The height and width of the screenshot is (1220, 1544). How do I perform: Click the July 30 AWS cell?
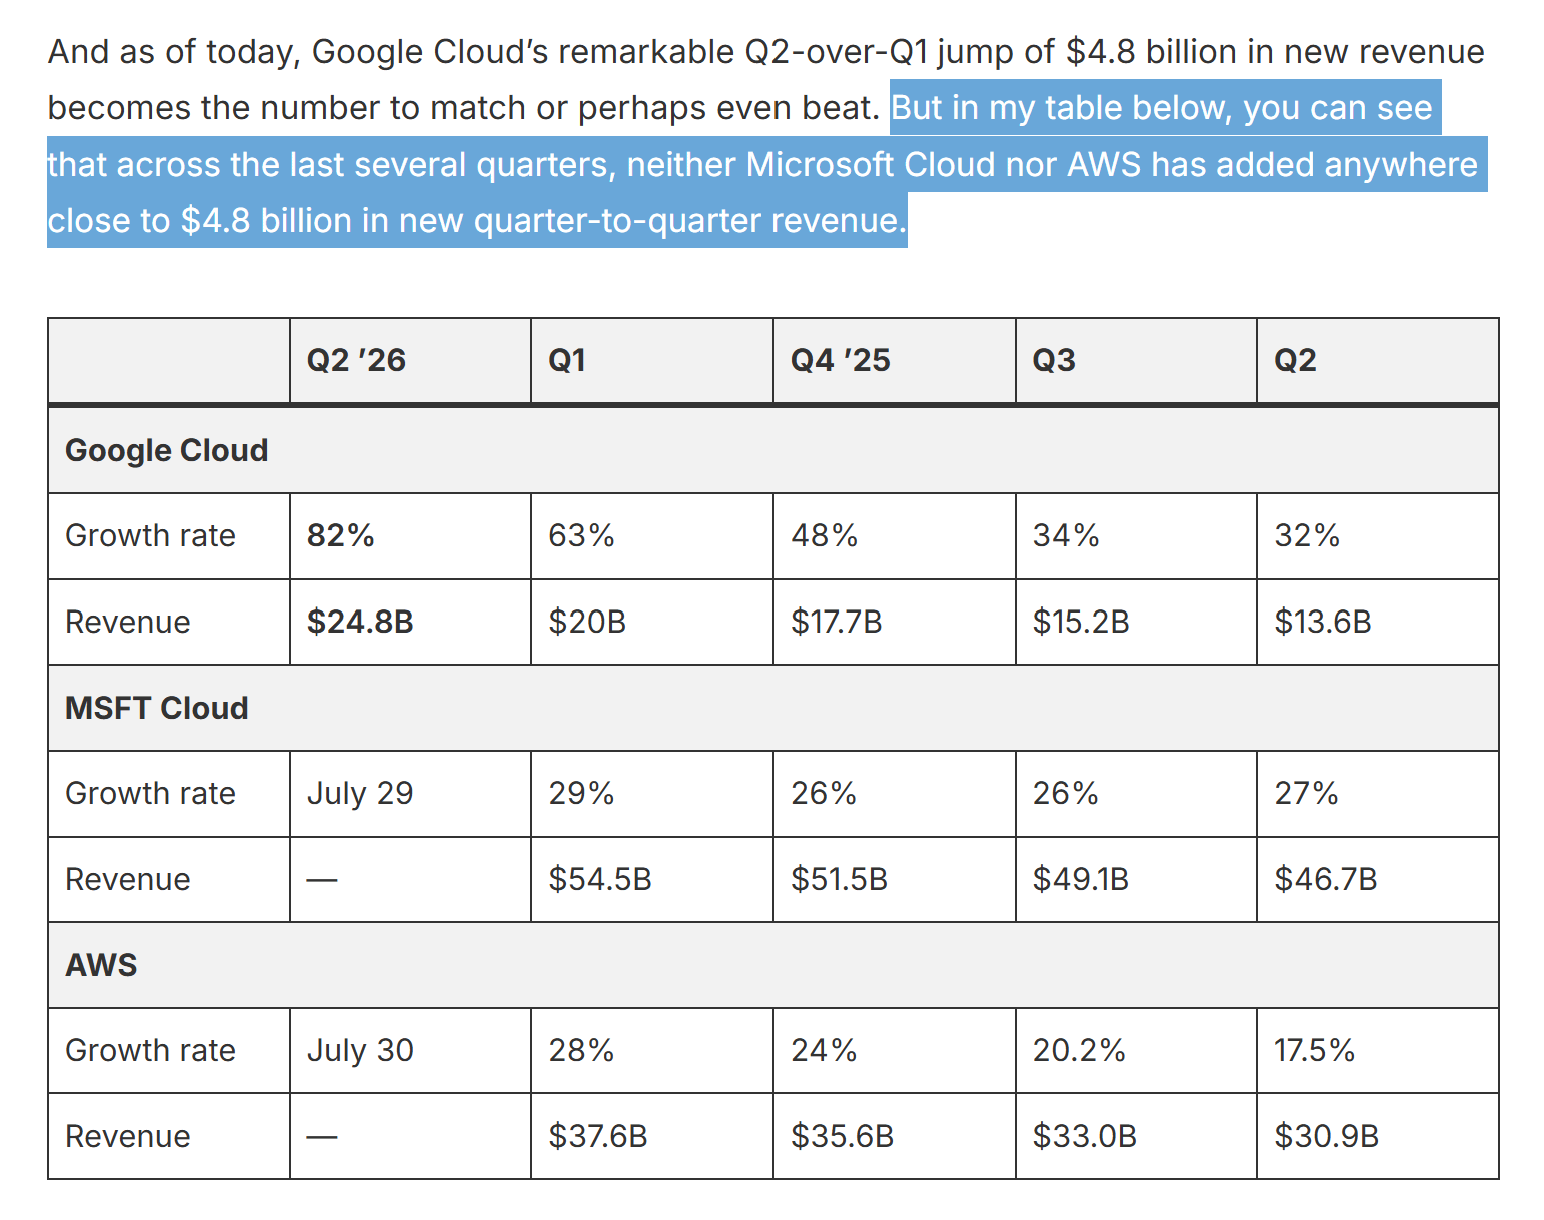pos(410,1050)
